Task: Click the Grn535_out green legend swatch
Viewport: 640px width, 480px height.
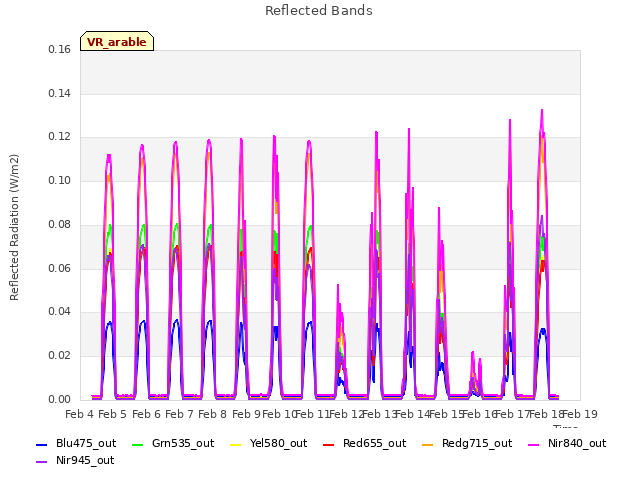Action: [138, 444]
